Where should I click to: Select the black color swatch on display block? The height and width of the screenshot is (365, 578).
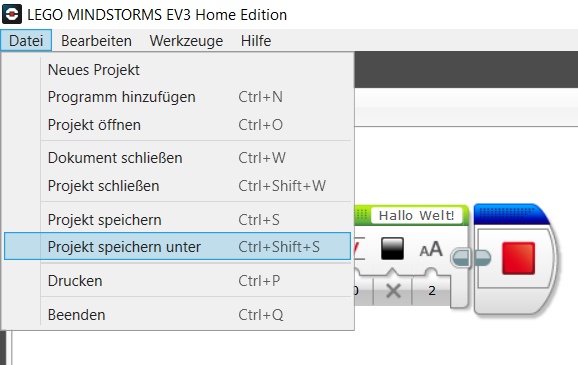(392, 248)
